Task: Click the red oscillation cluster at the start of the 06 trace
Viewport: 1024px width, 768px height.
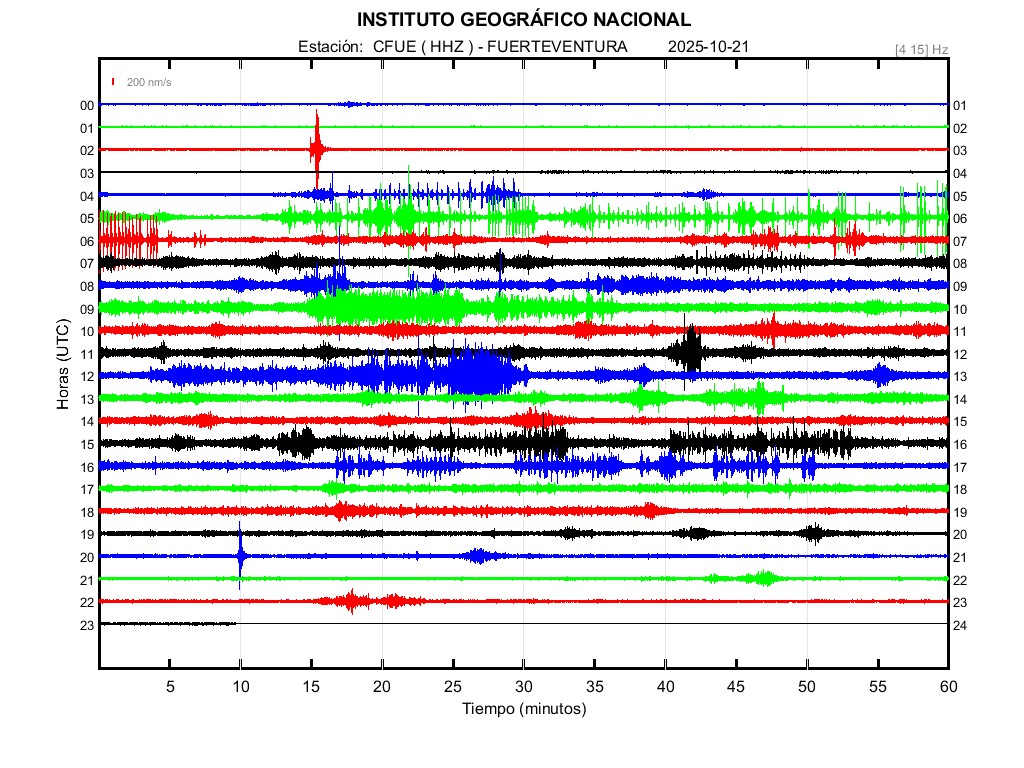Action: (x=128, y=239)
